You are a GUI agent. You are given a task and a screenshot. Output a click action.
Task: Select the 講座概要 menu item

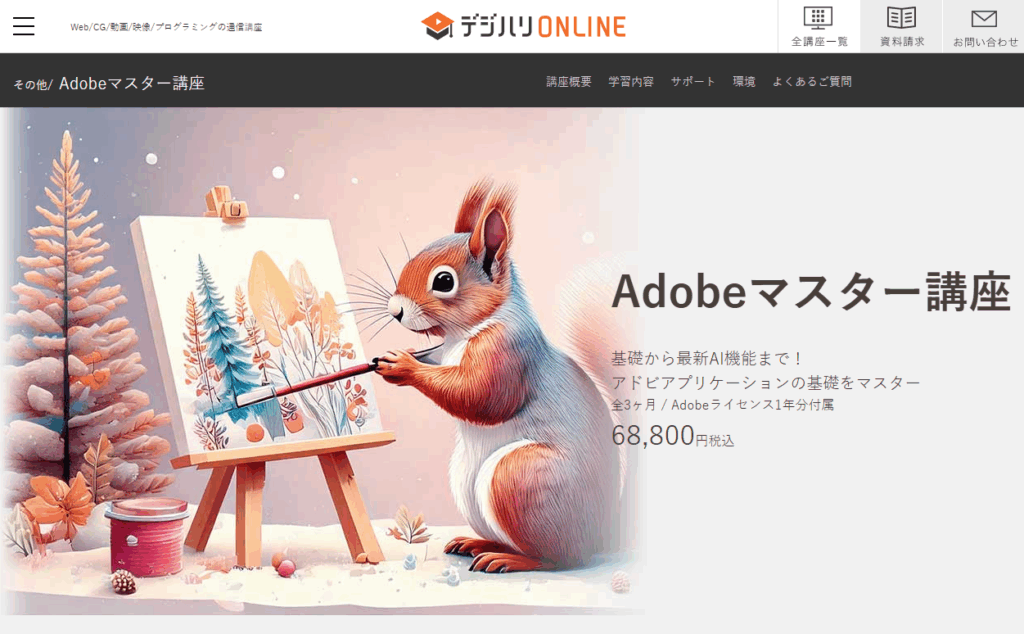(x=569, y=82)
